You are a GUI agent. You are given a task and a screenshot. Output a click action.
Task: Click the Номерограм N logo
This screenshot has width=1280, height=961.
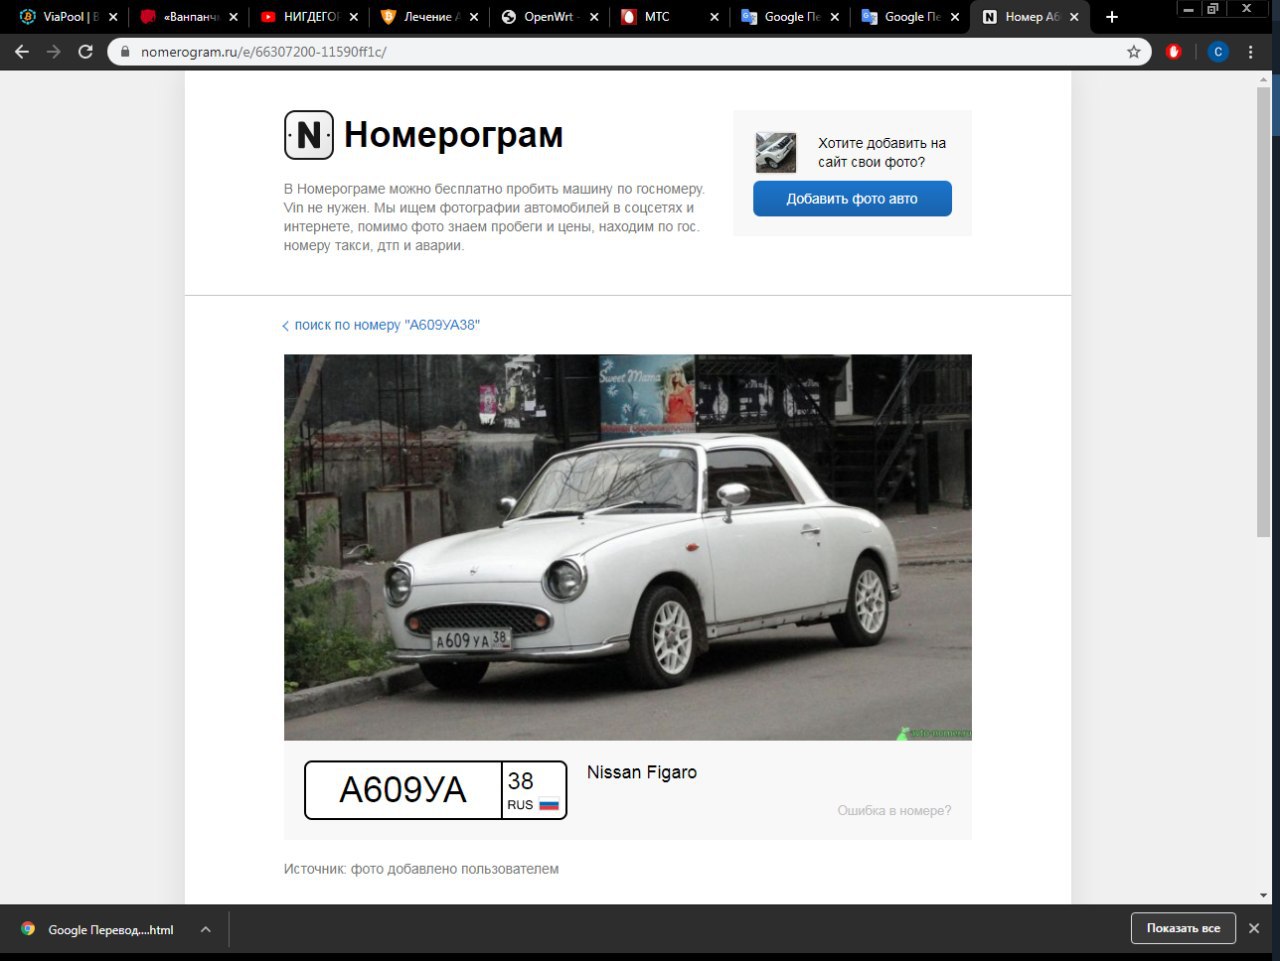point(309,135)
